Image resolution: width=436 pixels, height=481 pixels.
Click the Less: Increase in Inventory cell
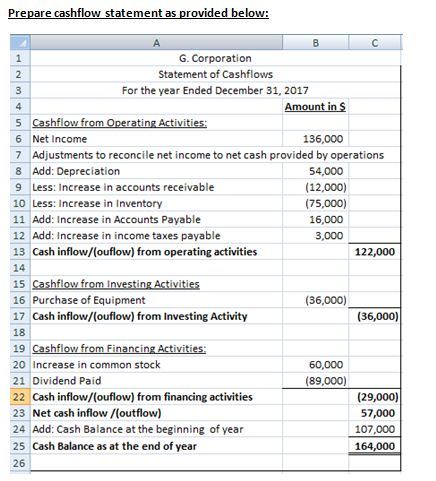click(x=156, y=203)
